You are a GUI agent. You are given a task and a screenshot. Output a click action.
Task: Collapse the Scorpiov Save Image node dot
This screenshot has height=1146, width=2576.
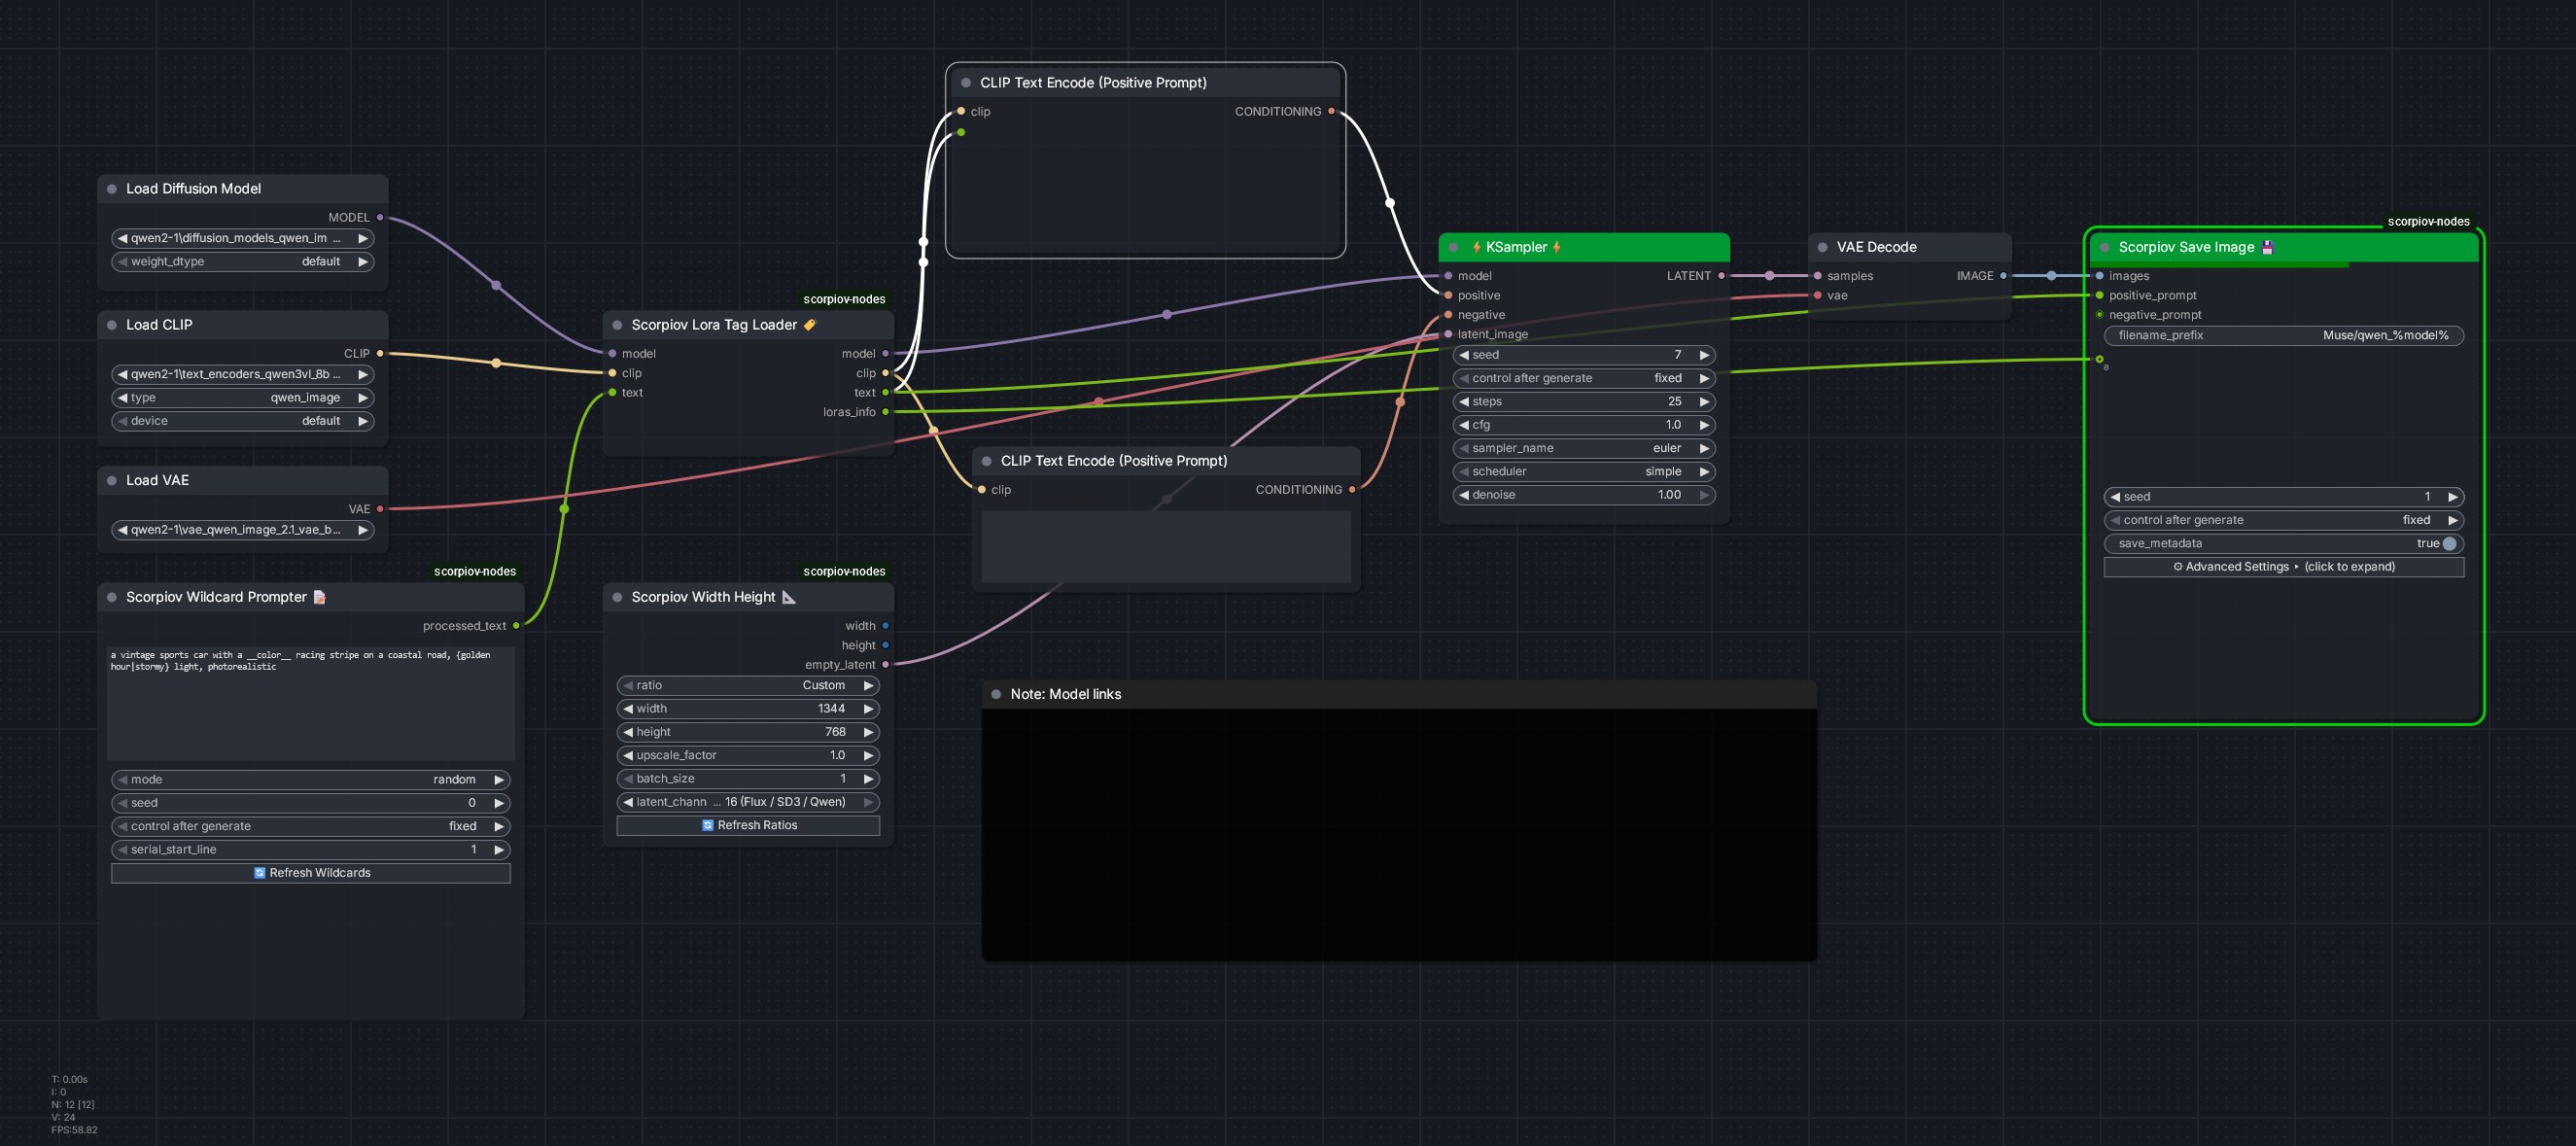2104,247
